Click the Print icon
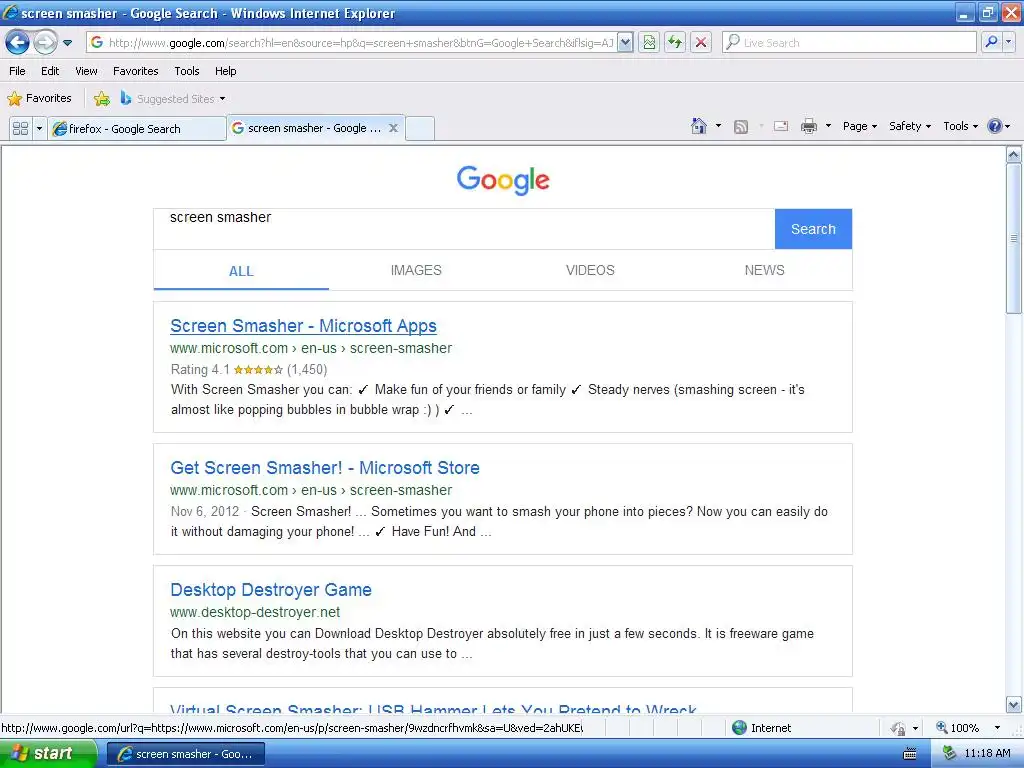 pyautogui.click(x=809, y=126)
